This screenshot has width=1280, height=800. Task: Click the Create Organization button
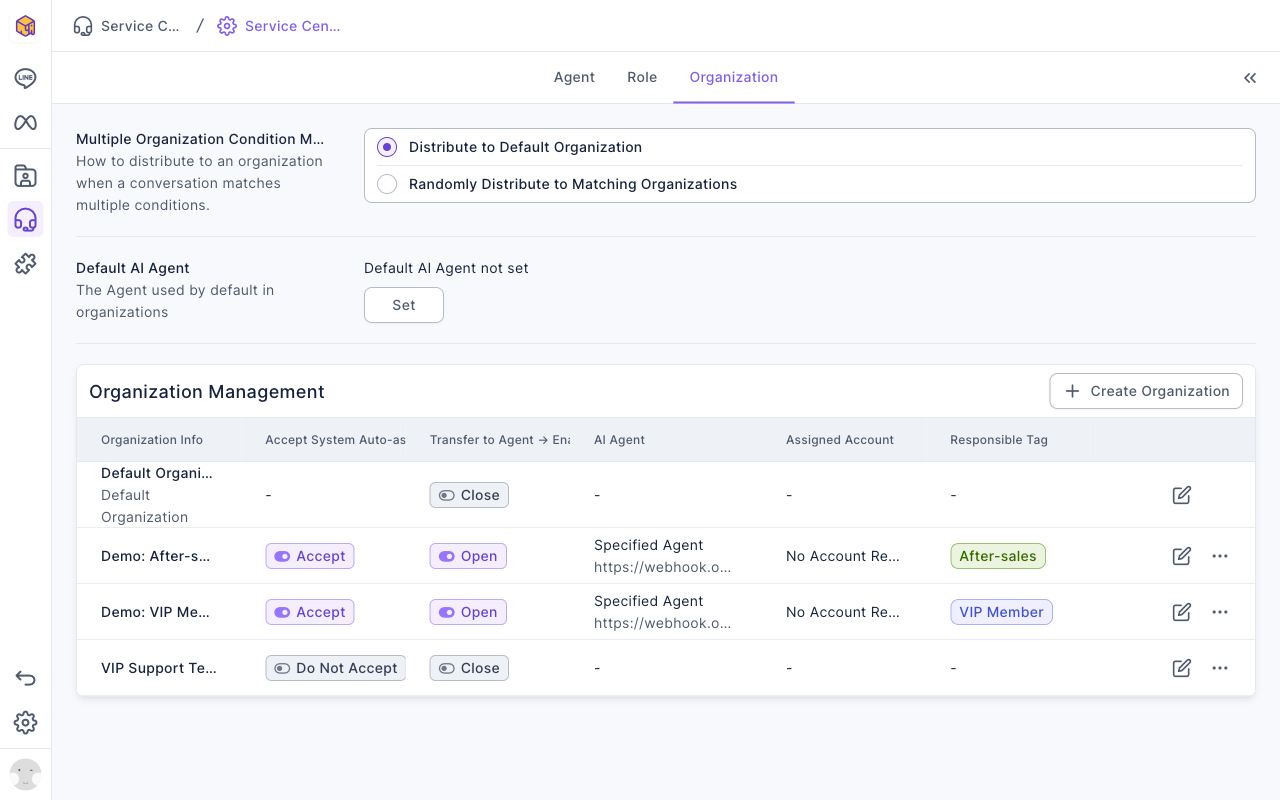coord(1146,391)
